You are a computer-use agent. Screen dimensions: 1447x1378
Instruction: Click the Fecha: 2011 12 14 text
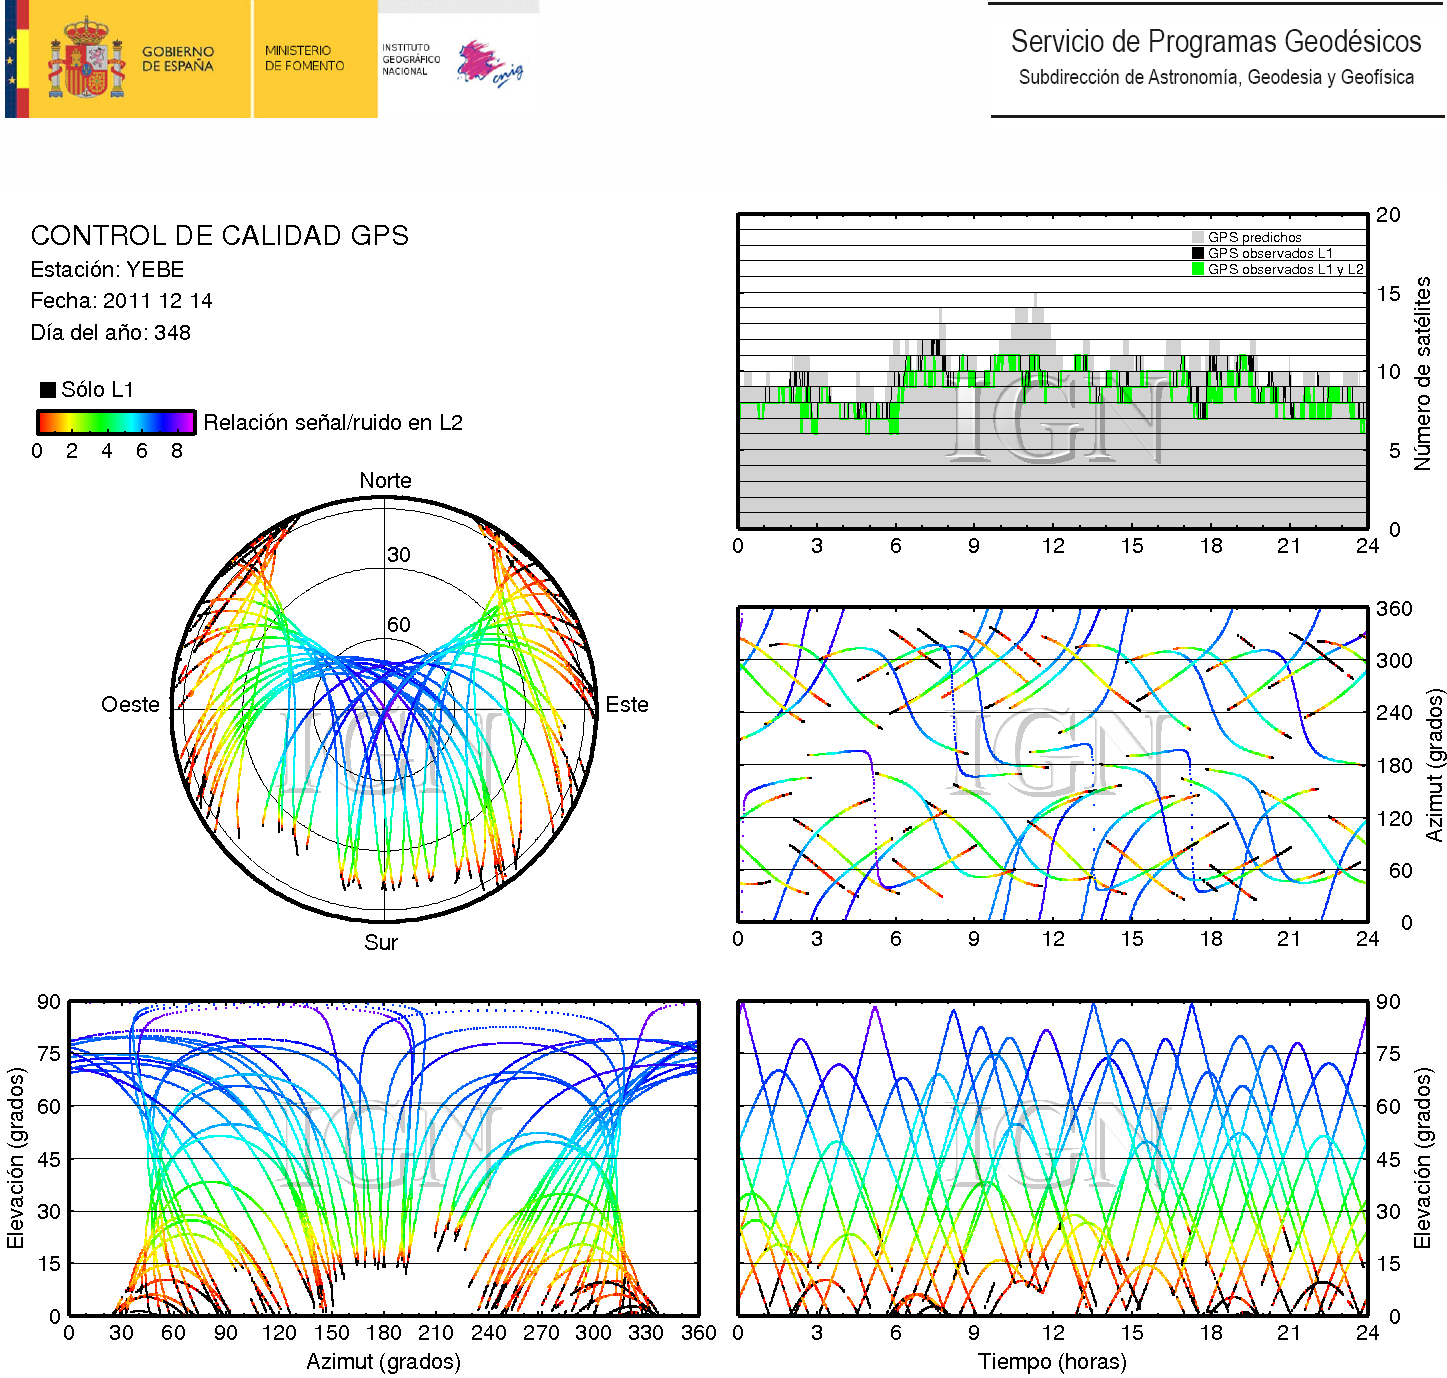pyautogui.click(x=121, y=301)
